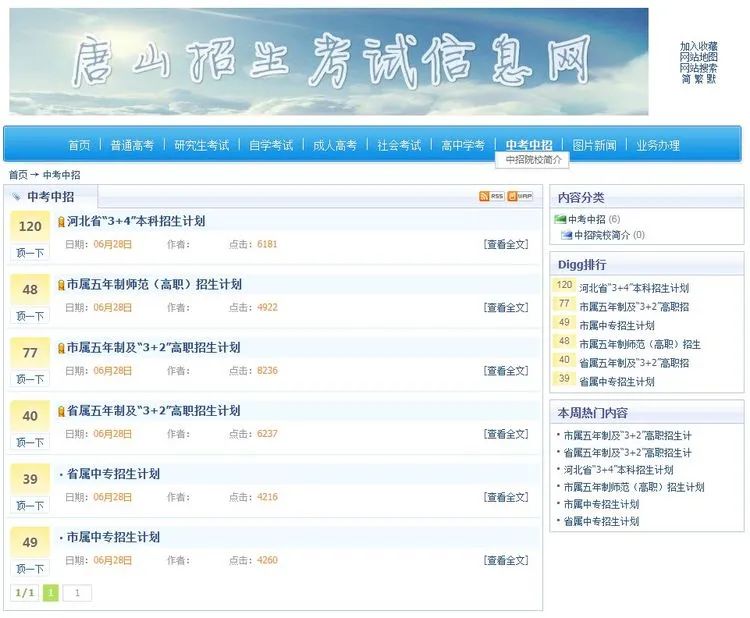The width and height of the screenshot is (750, 618).
Task: Click the 中考中招 category folder icon
Action: (560, 219)
